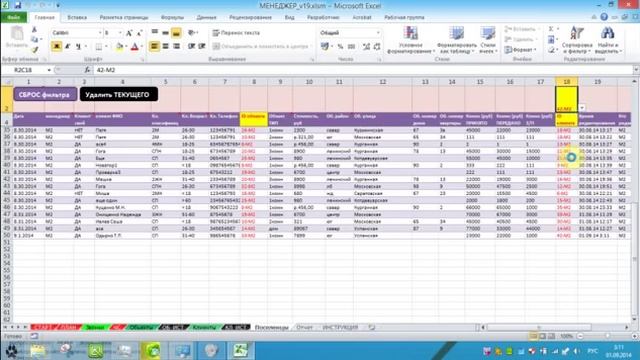Open Excel from the Windows taskbar
640x360 pixels.
[x=240, y=351]
